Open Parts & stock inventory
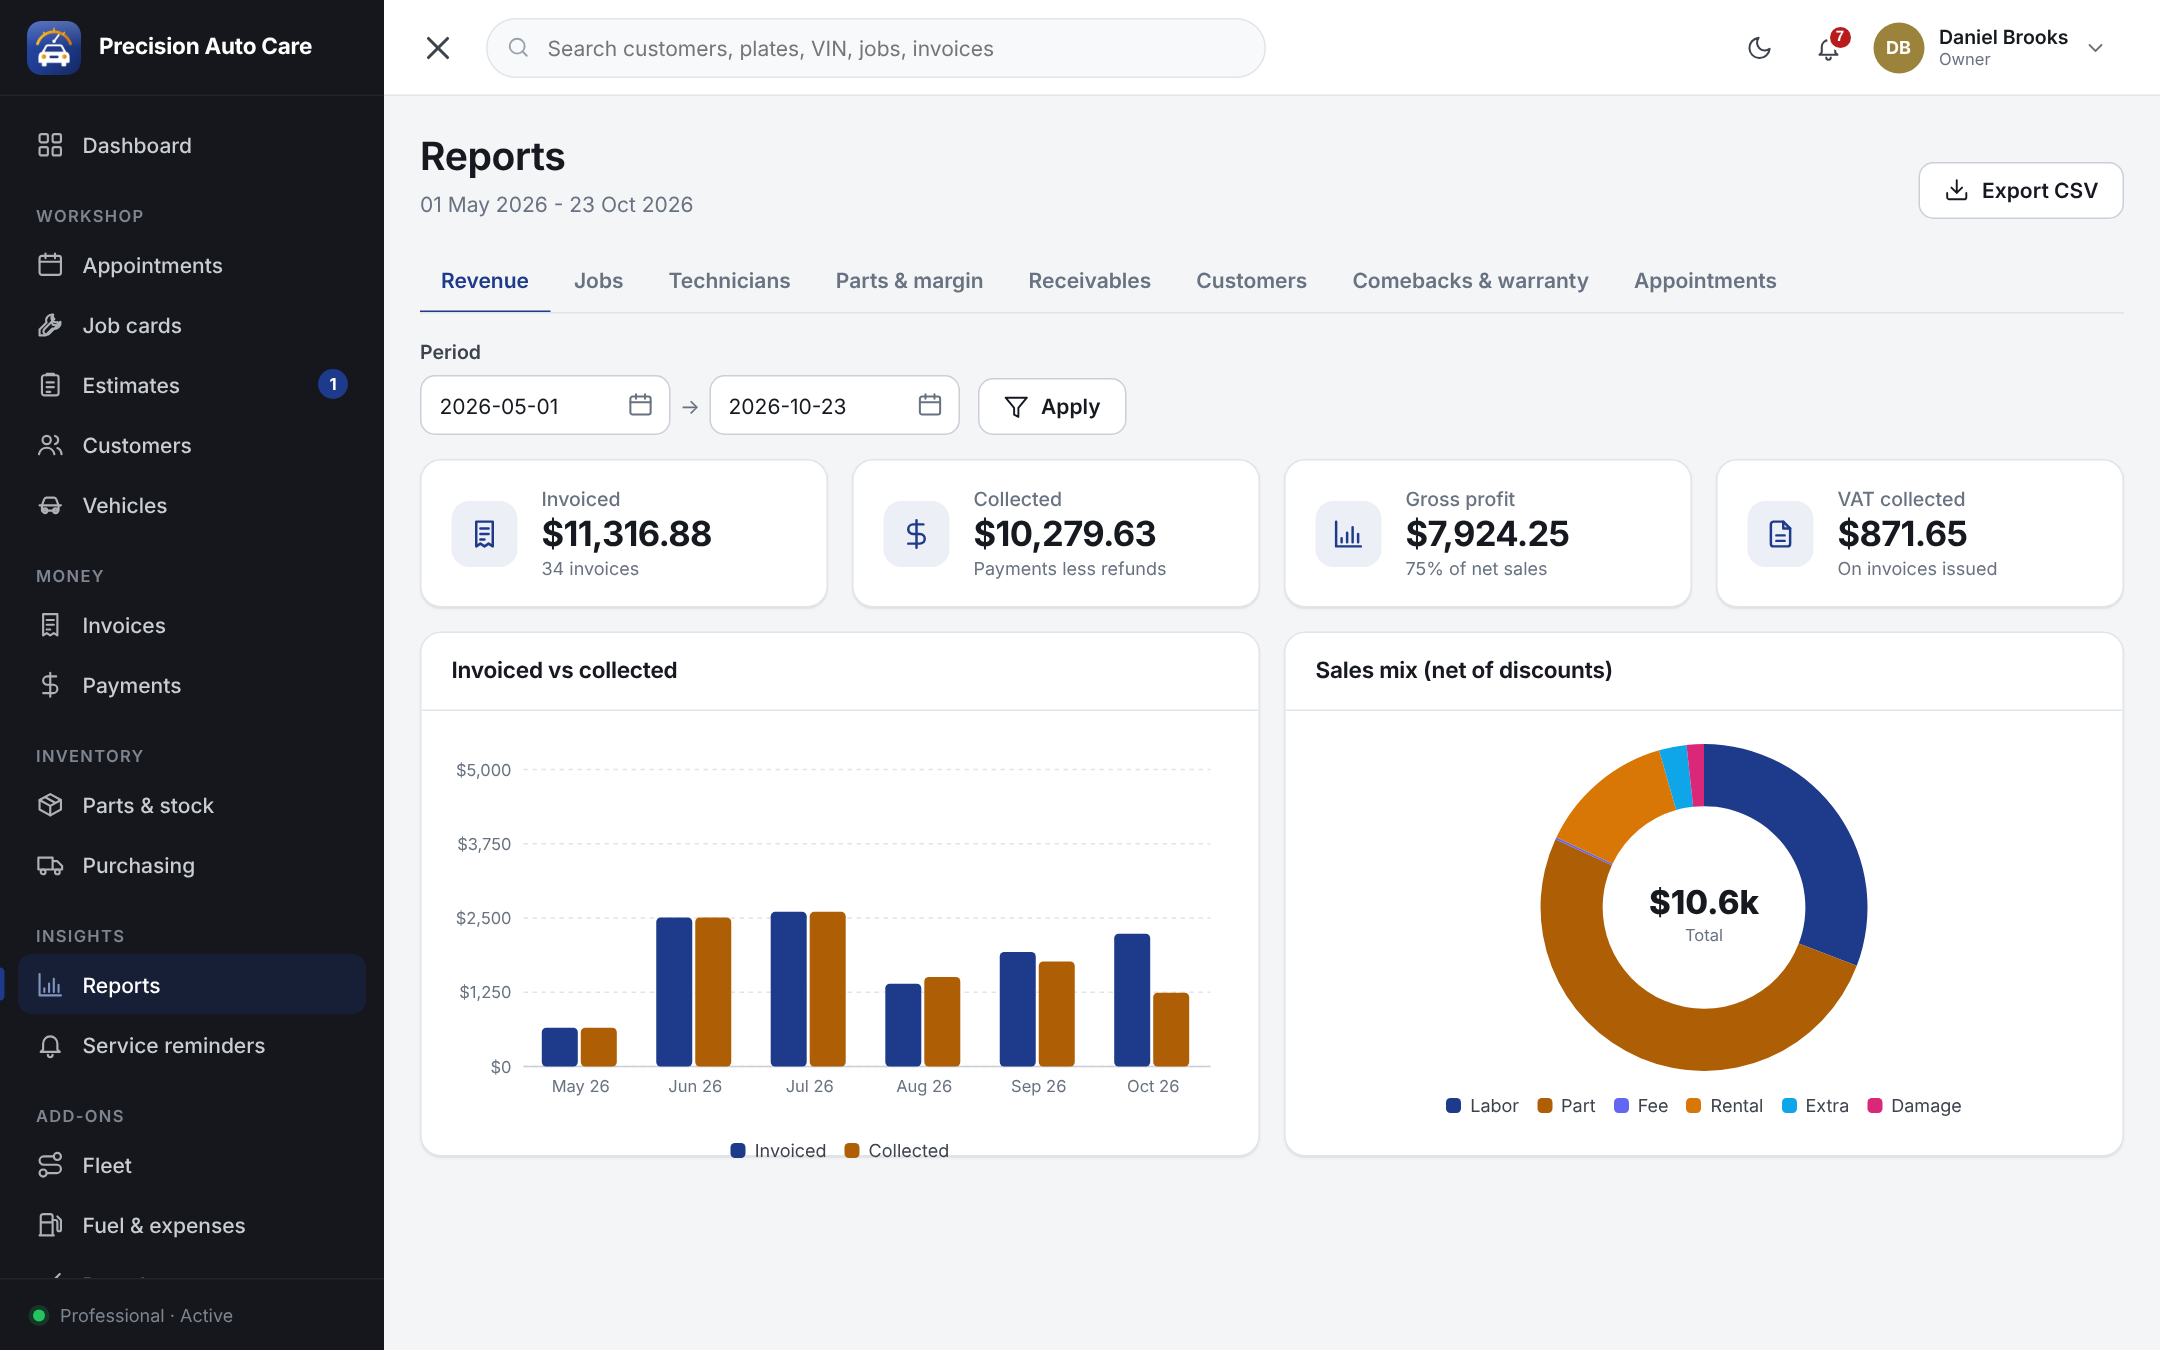Viewport: 2160px width, 1350px height. [192, 805]
